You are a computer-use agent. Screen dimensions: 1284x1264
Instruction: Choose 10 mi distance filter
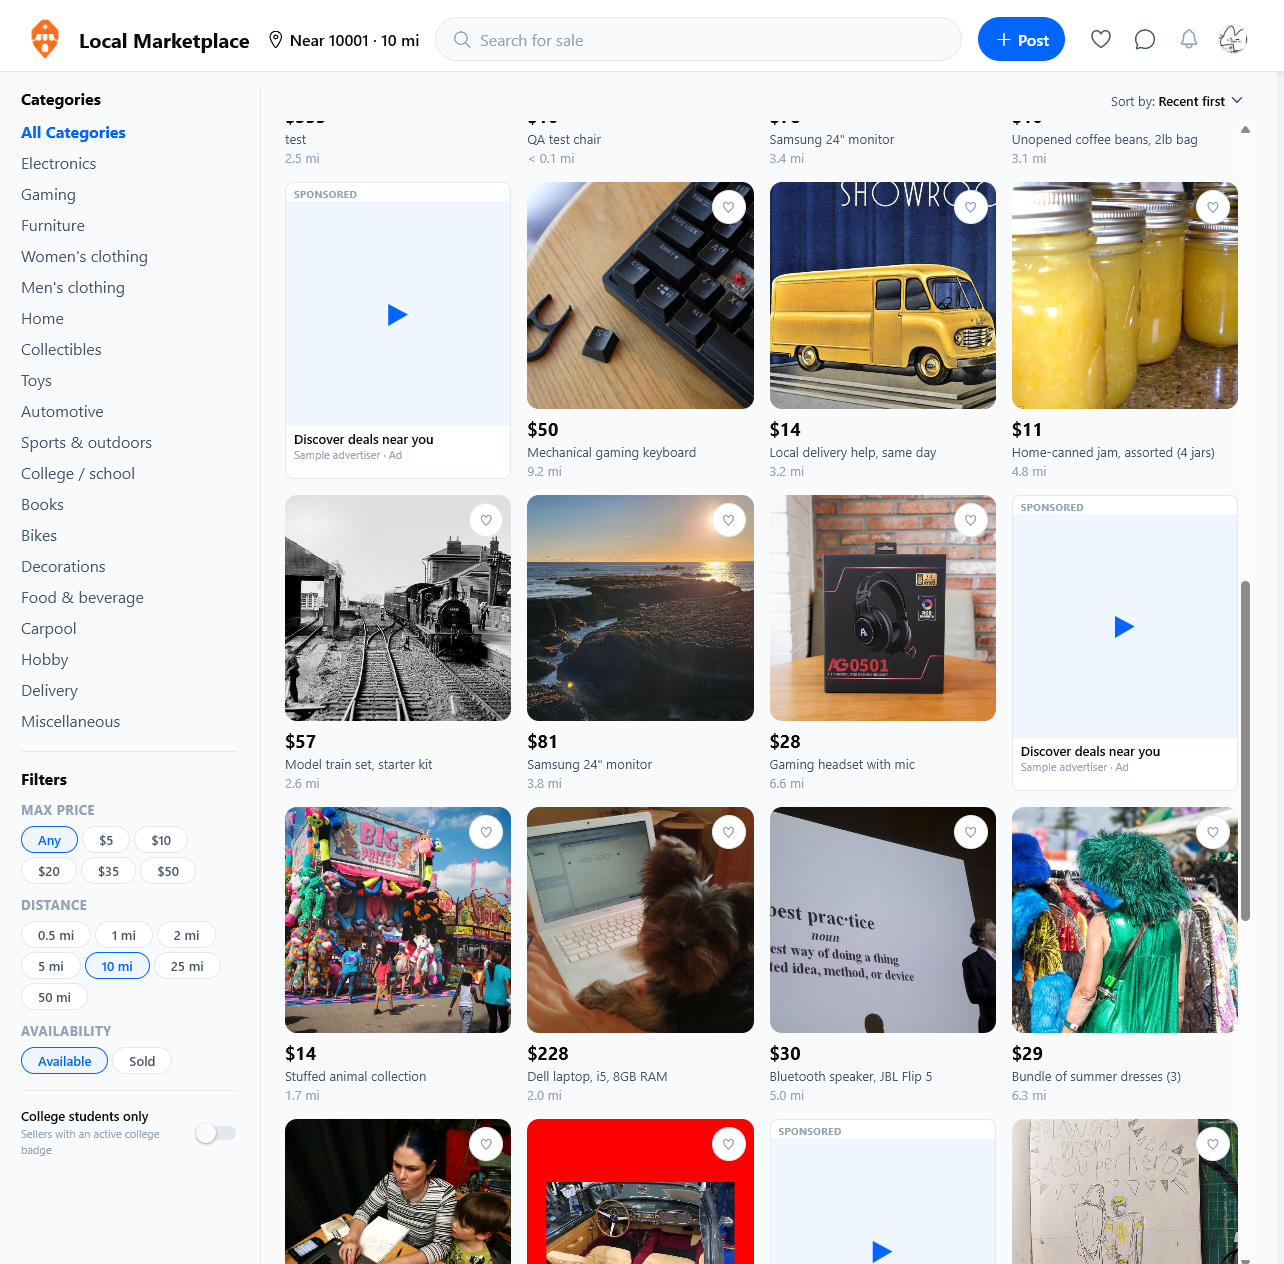point(117,966)
